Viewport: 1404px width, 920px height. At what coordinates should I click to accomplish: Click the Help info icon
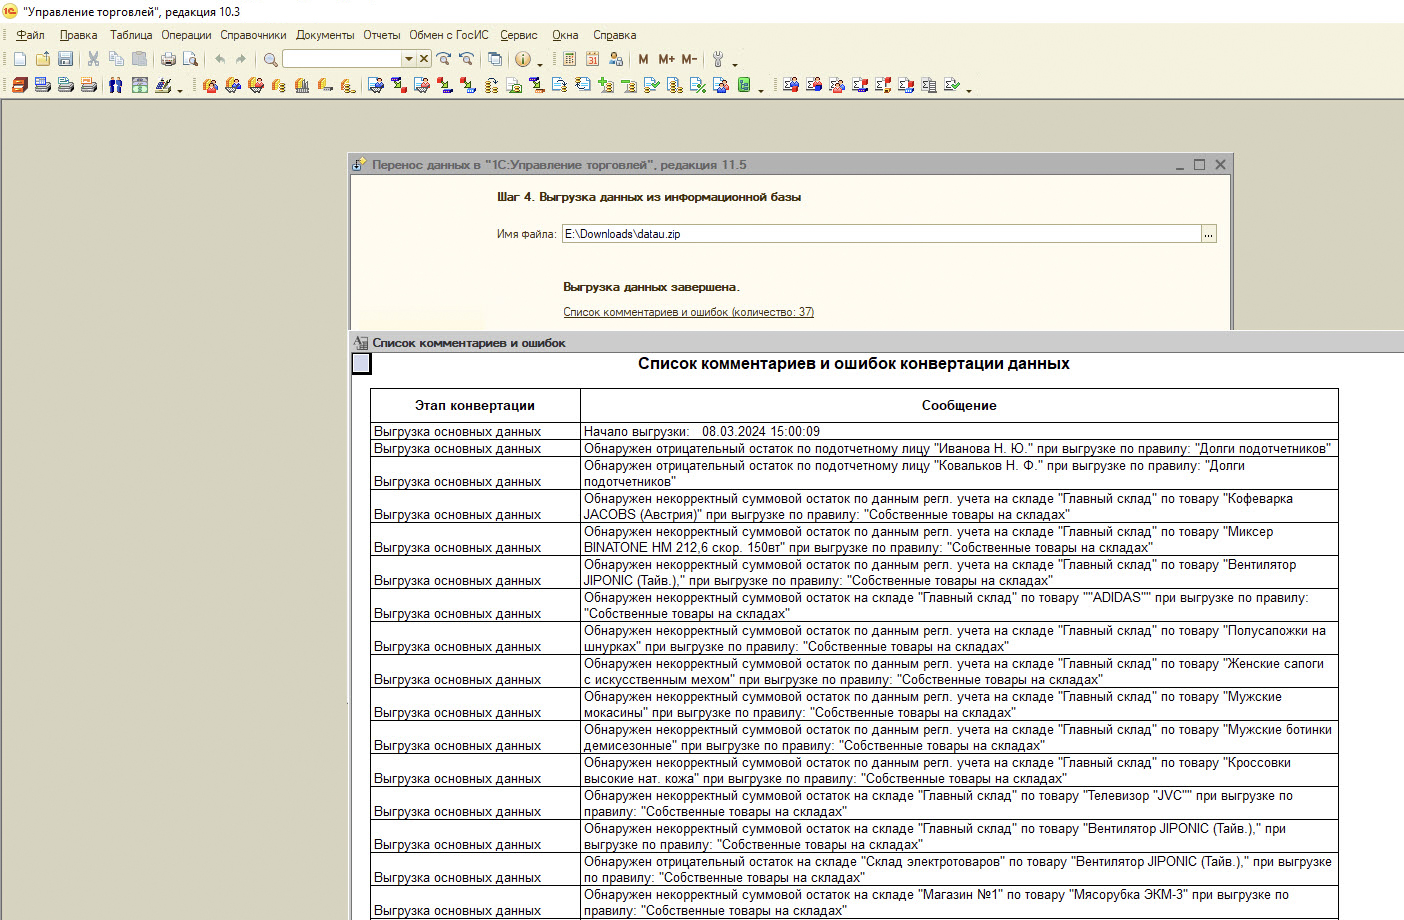pyautogui.click(x=522, y=59)
